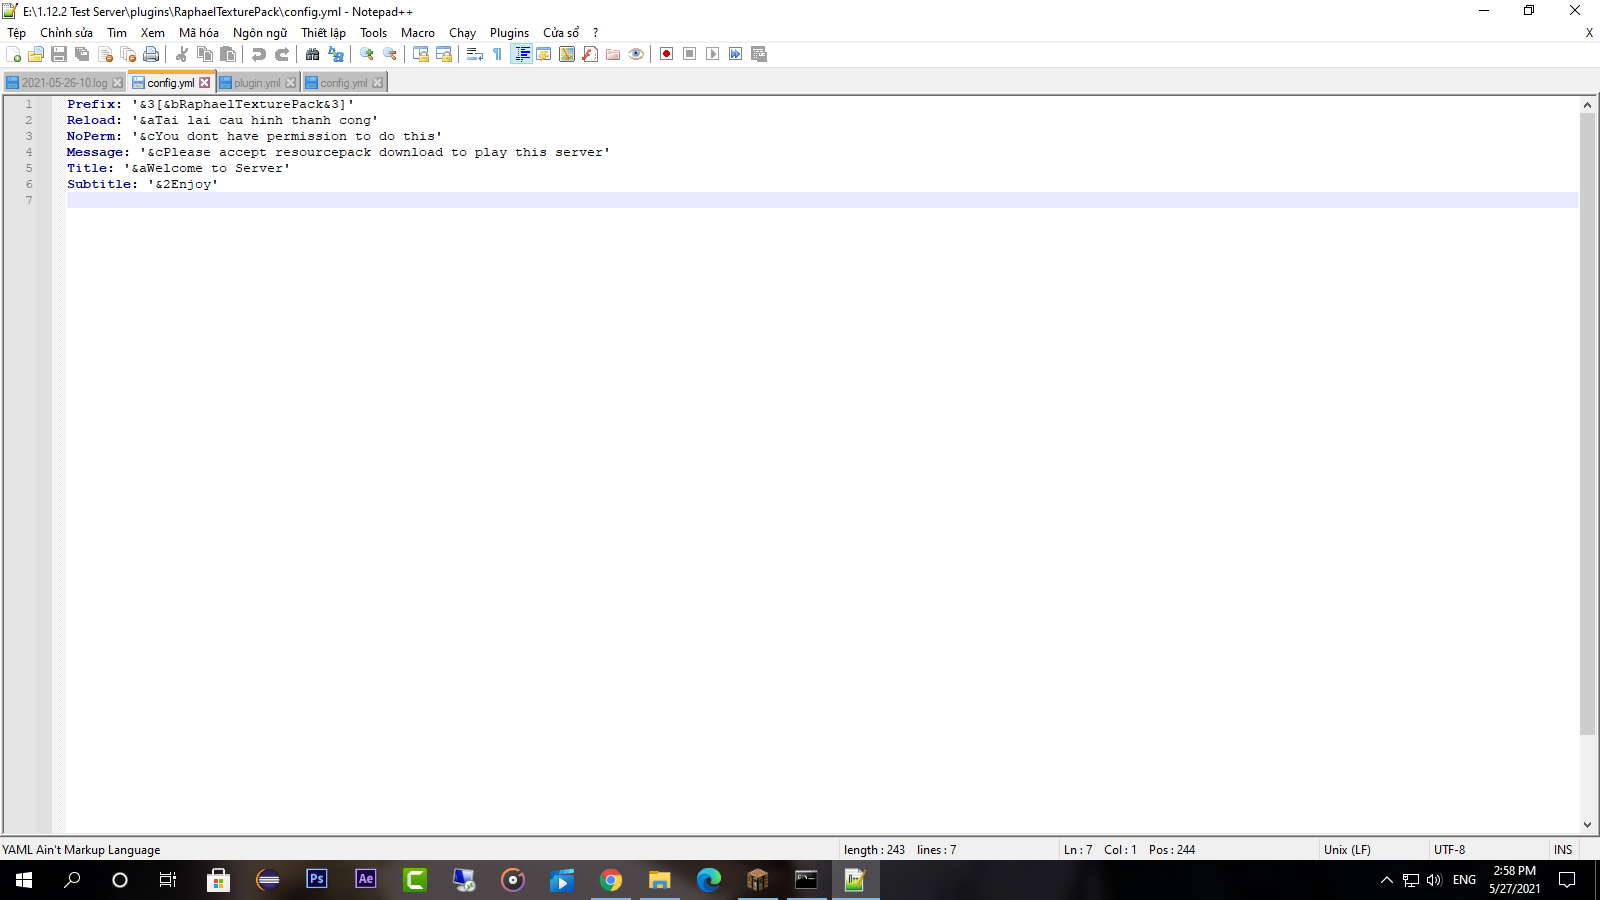The width and height of the screenshot is (1600, 900).
Task: Open the Mã hóa menu
Action: click(199, 33)
